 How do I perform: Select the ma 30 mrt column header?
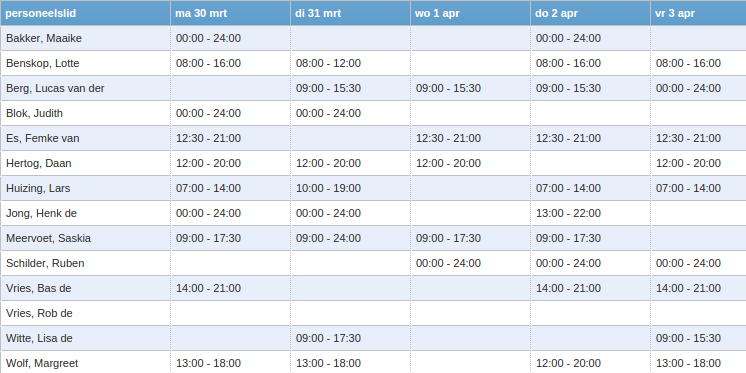(231, 13)
